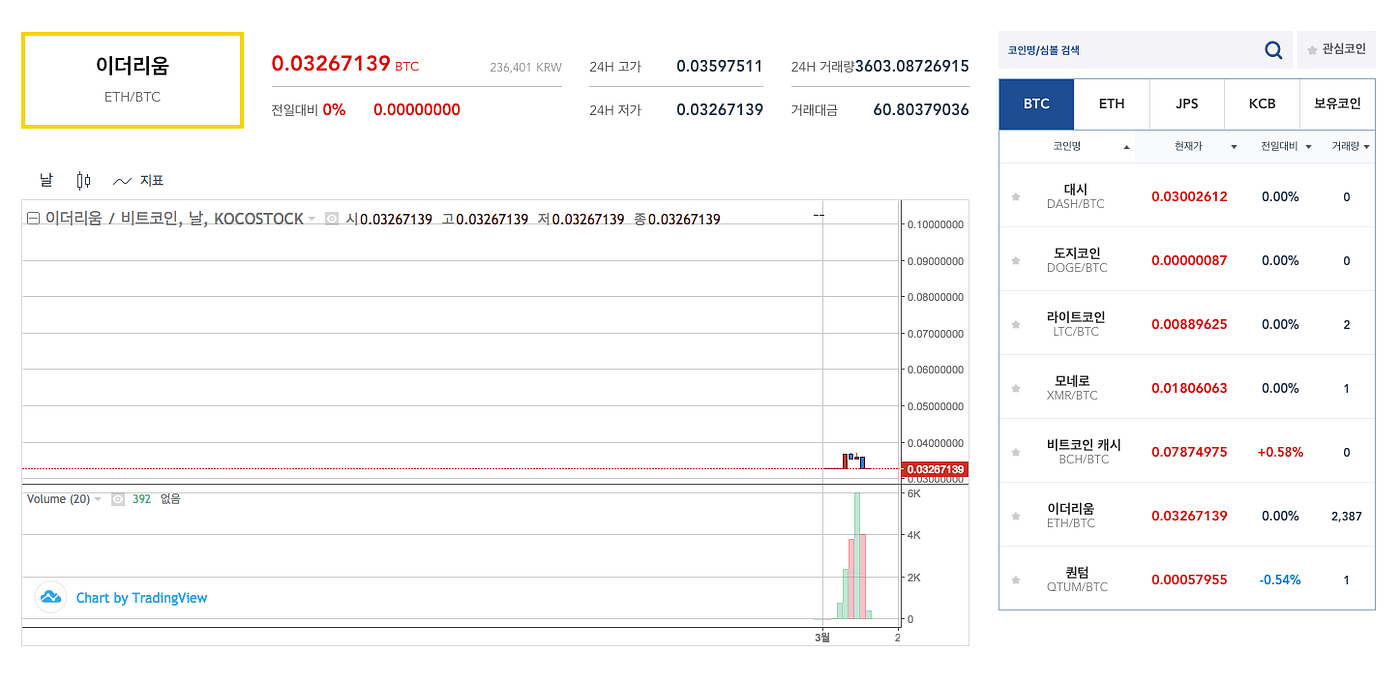Click the 24H 고가 value 0.03597511
Screen dimensions: 1400x683
pyautogui.click(x=719, y=67)
